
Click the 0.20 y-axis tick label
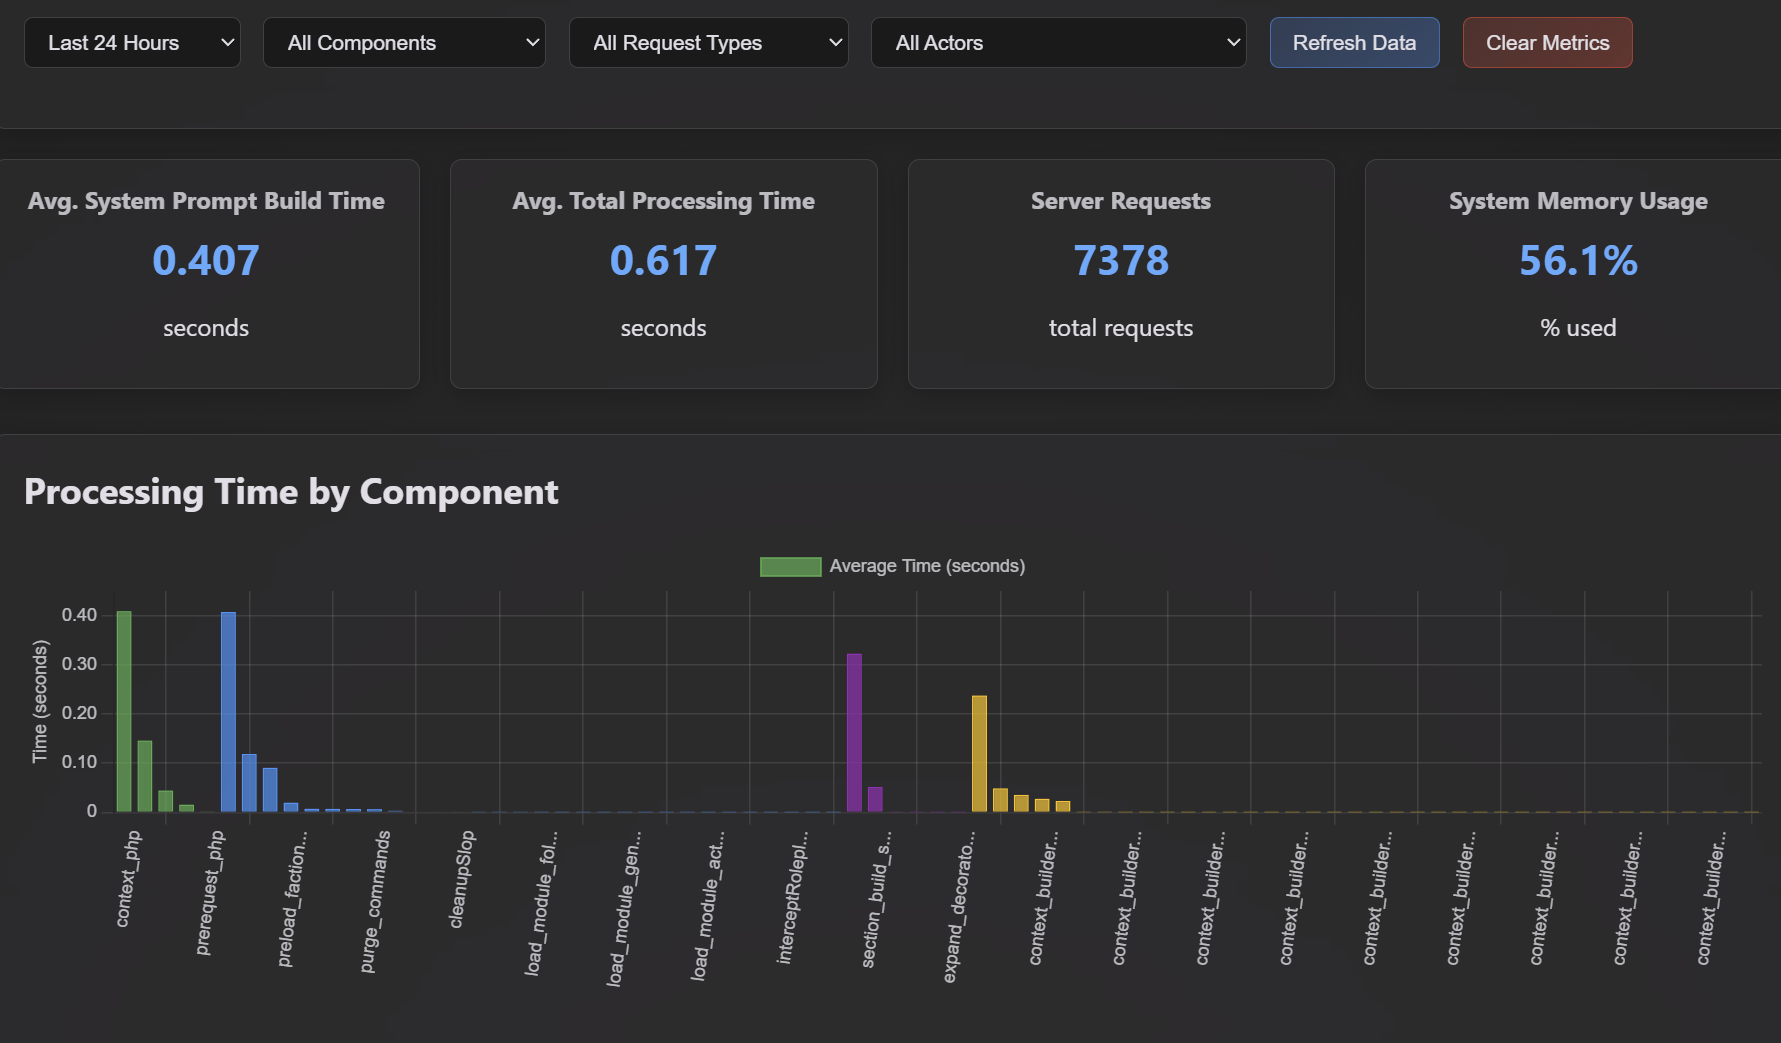(x=79, y=713)
